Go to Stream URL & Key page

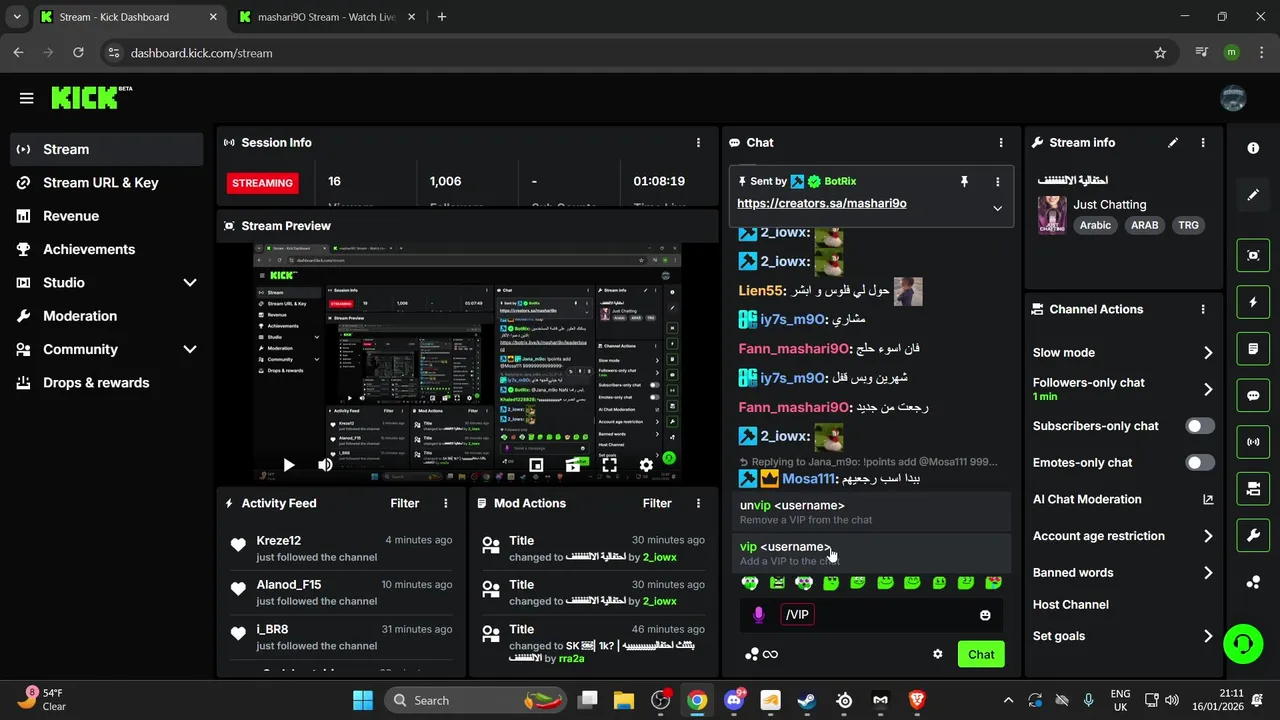106,183
